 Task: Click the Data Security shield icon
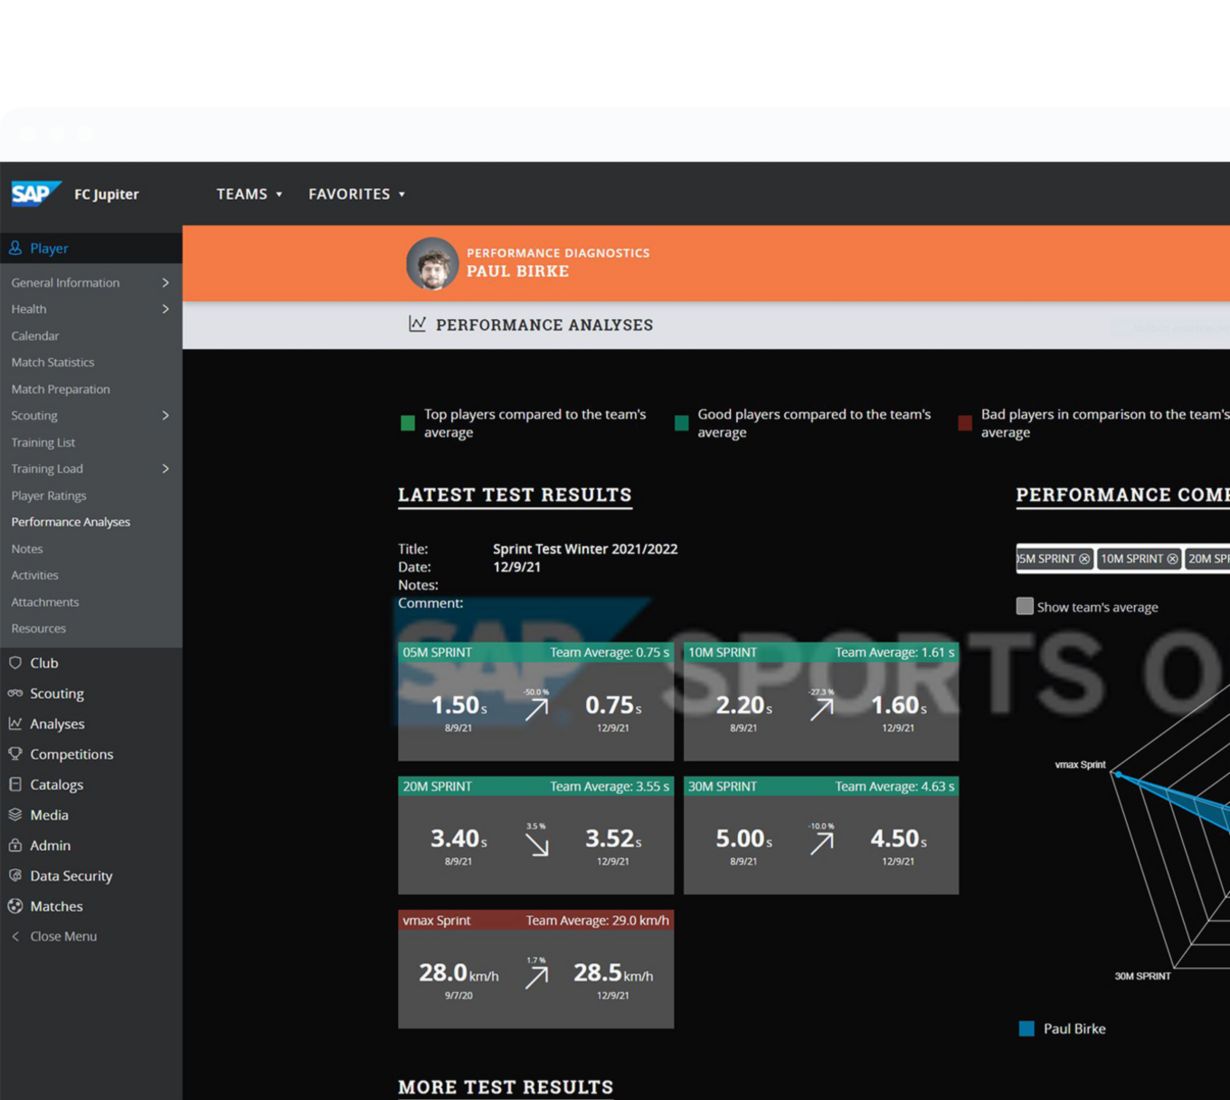pos(15,875)
